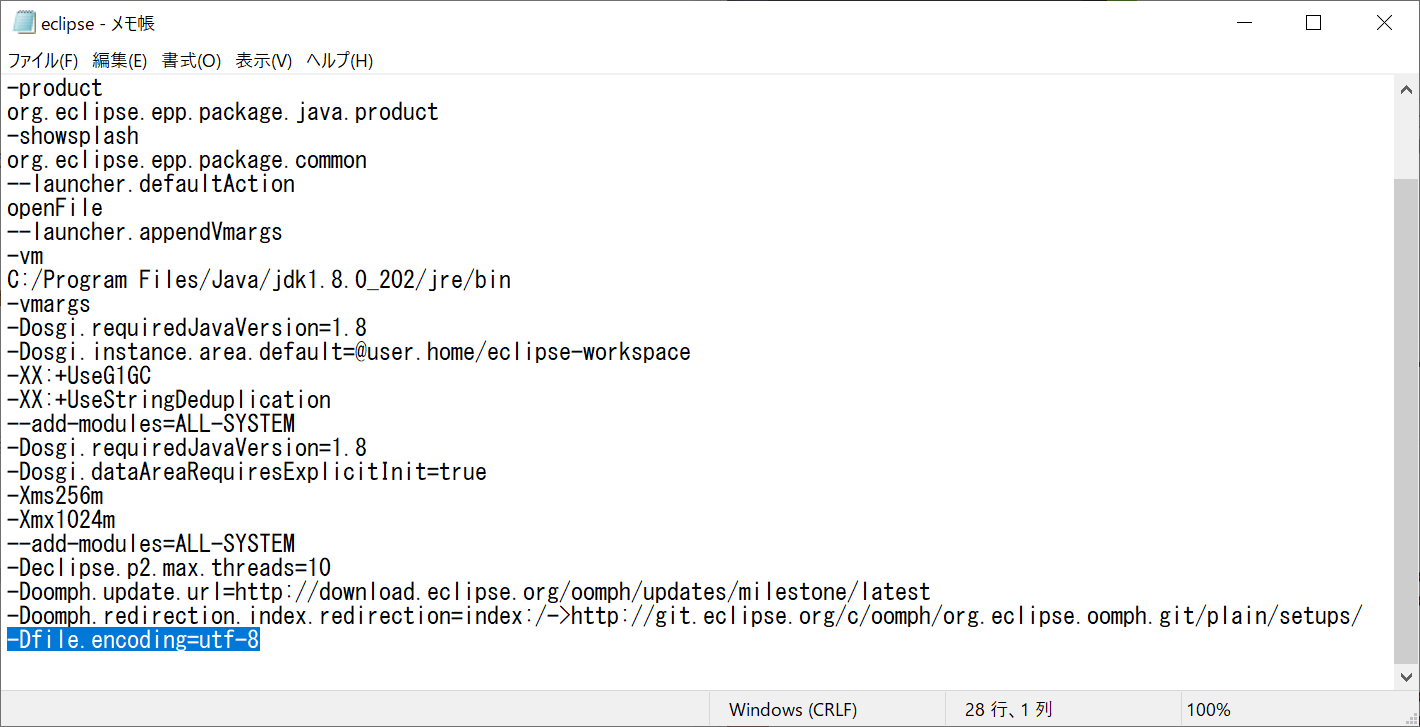Image resolution: width=1420 pixels, height=727 pixels.
Task: Open the 書式(O) menu
Action: [x=190, y=60]
